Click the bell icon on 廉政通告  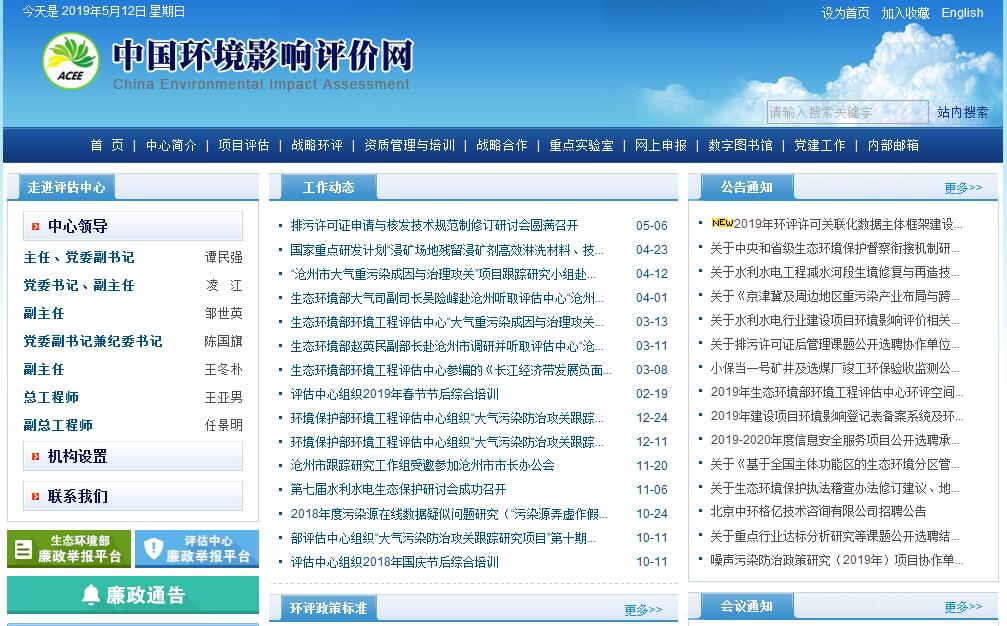pyautogui.click(x=91, y=595)
